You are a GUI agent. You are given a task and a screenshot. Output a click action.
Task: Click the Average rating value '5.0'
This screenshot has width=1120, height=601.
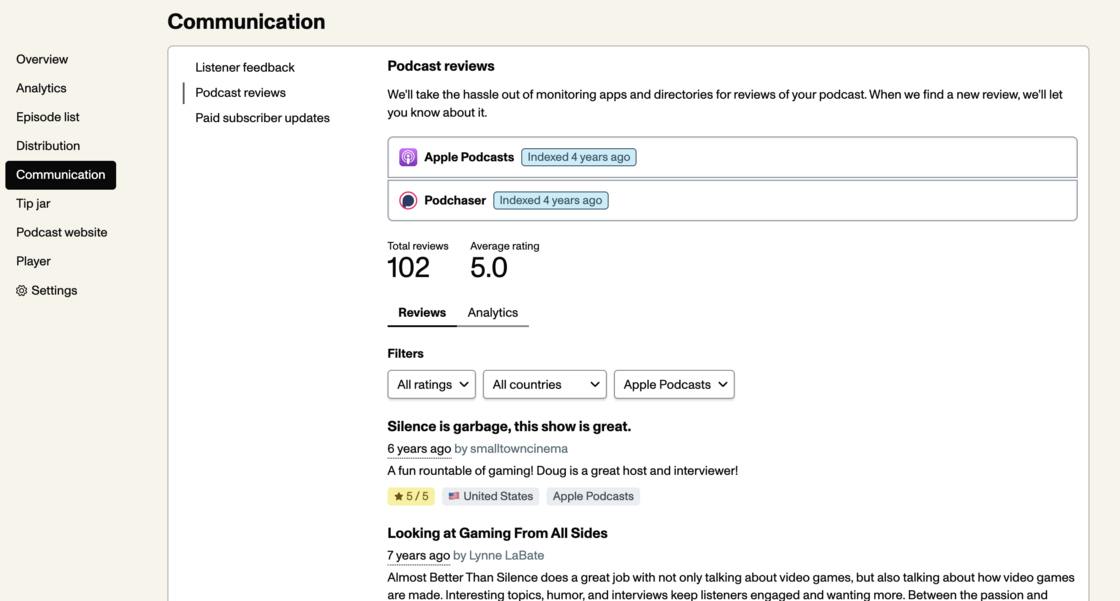(489, 268)
